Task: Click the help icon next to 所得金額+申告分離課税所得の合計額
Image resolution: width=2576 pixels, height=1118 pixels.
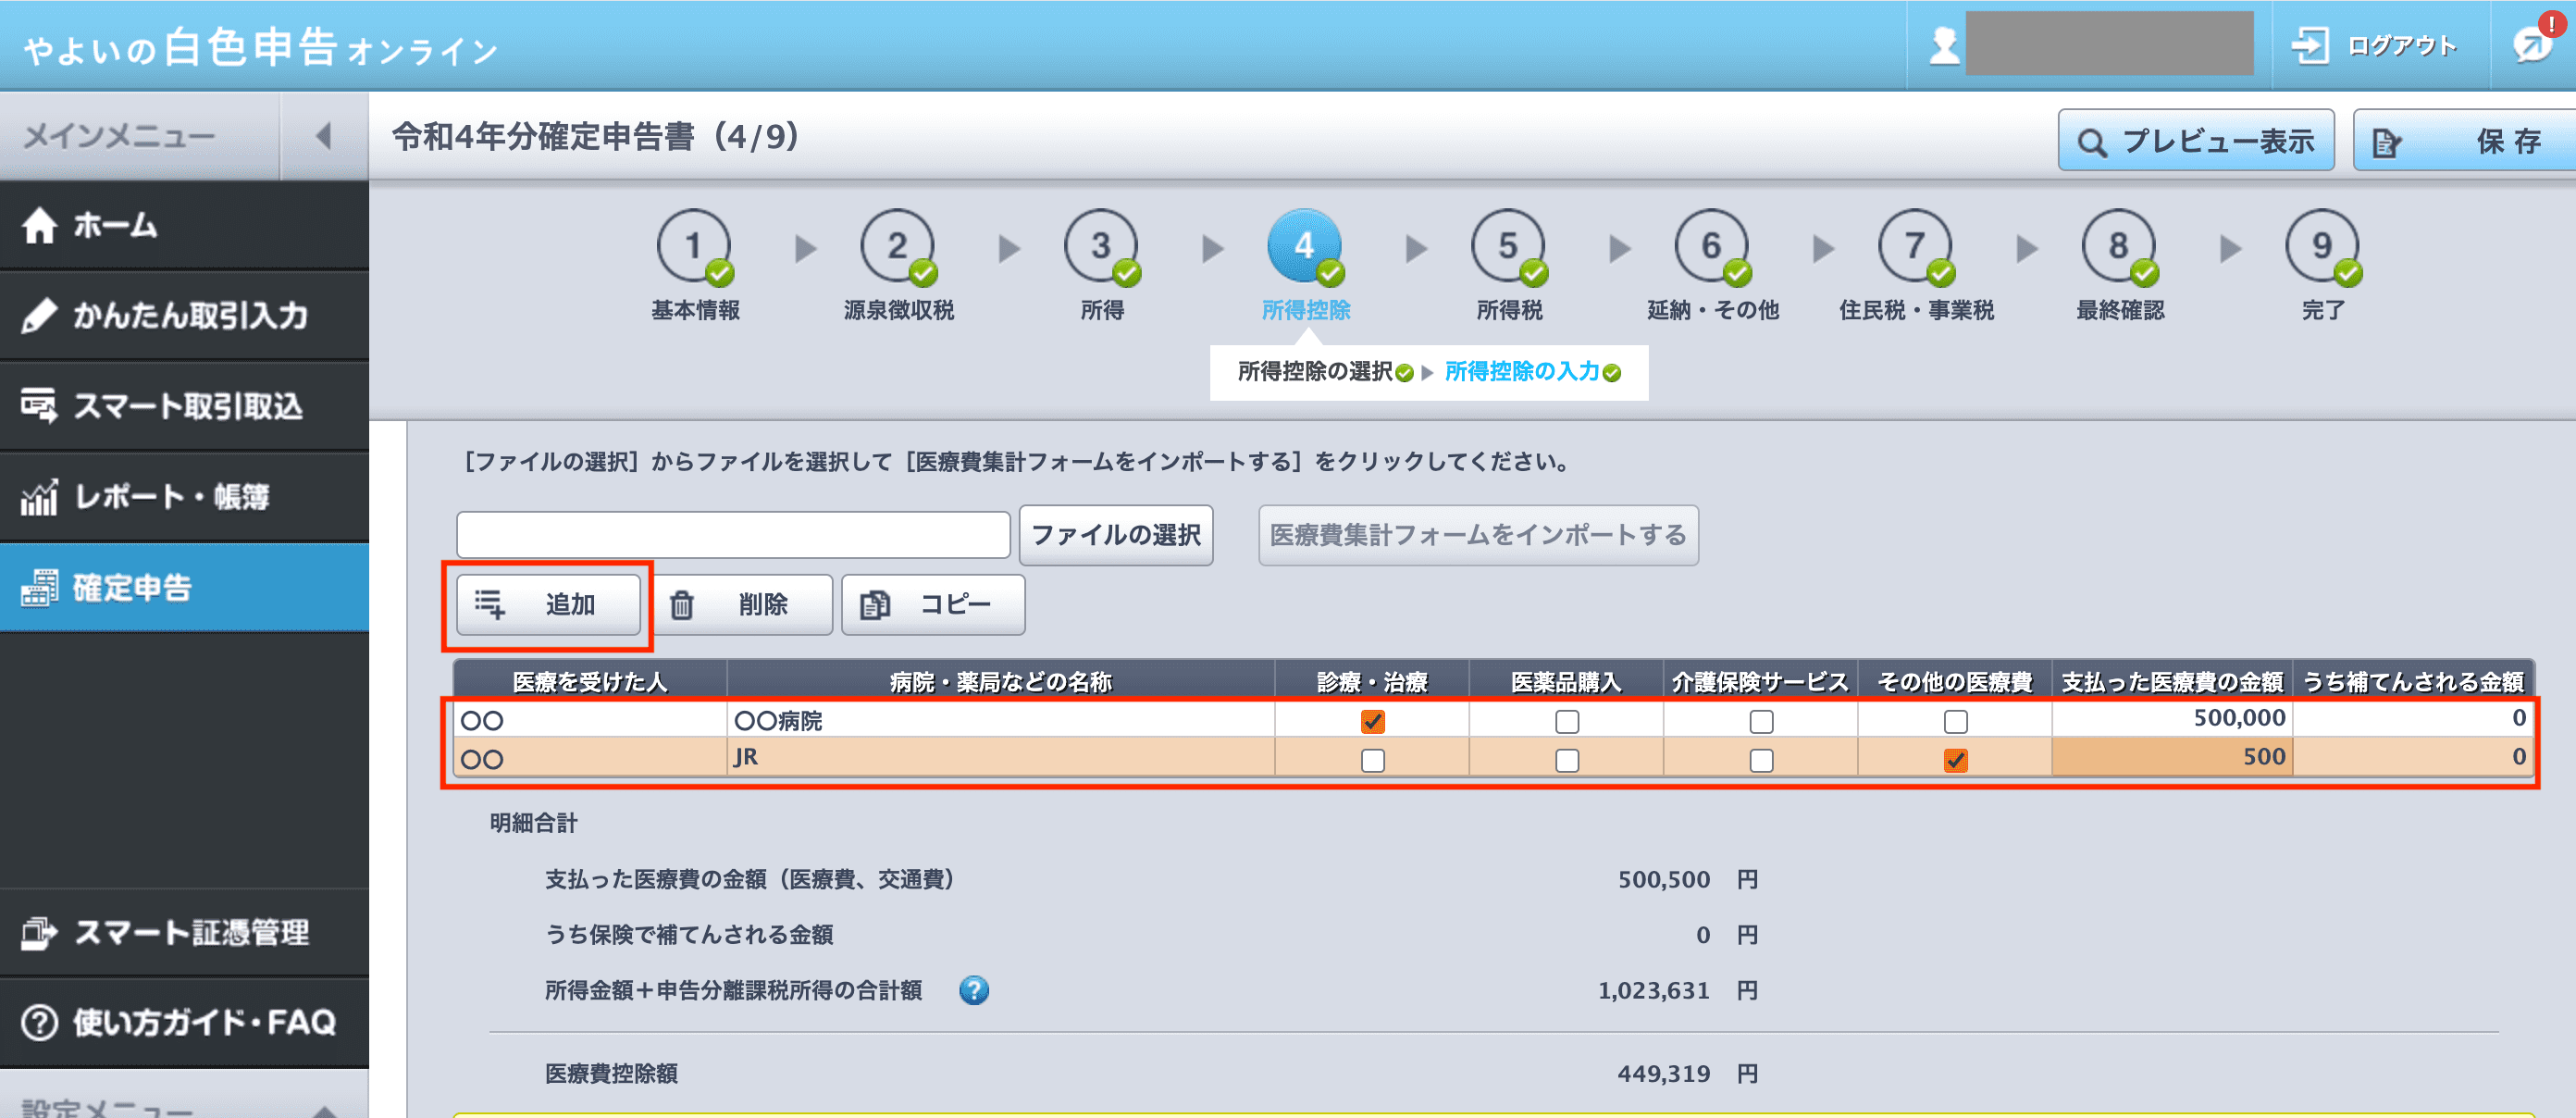Action: tap(973, 990)
